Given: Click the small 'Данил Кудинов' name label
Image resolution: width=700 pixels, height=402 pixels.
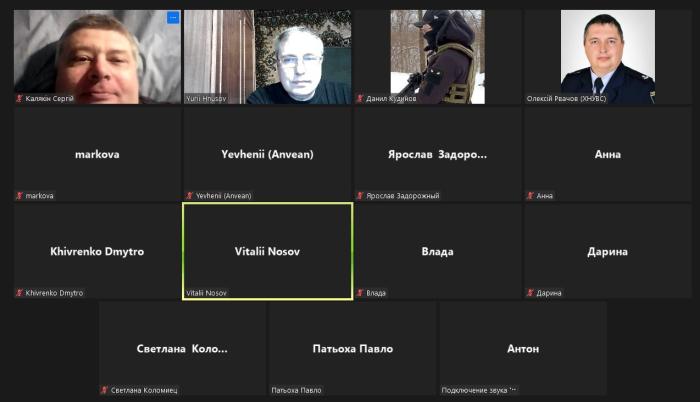Looking at the screenshot, I should click(x=391, y=98).
